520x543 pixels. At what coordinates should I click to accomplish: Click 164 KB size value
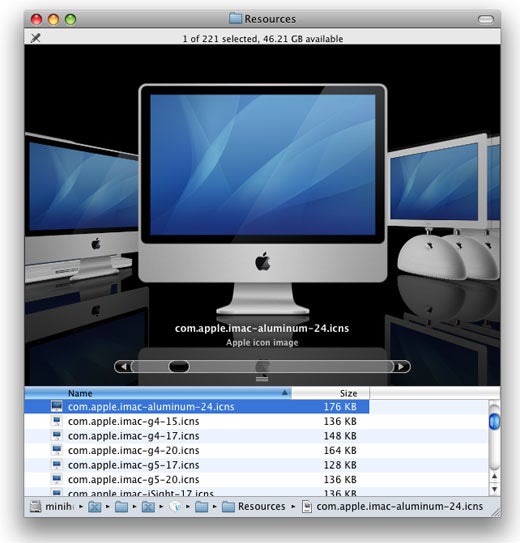(x=340, y=450)
